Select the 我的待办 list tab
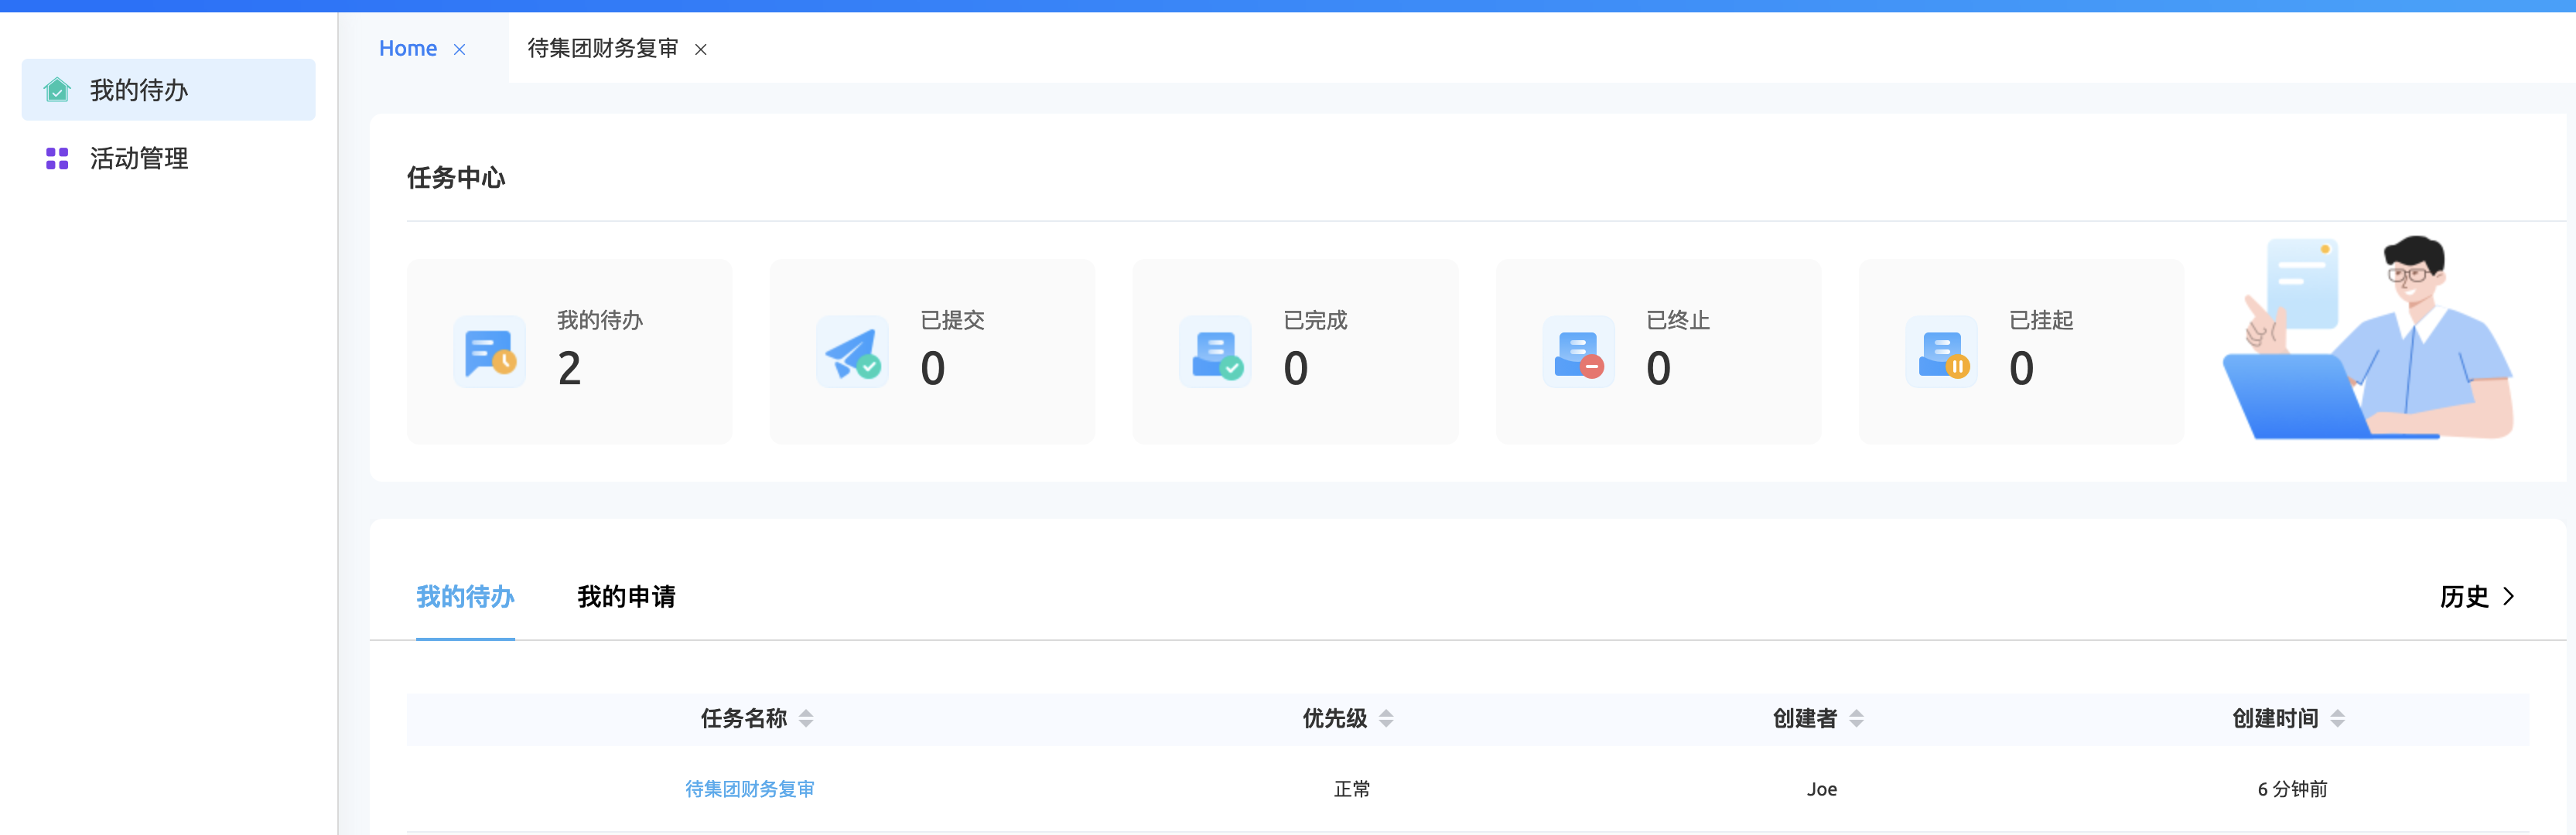This screenshot has width=2576, height=835. click(x=465, y=597)
